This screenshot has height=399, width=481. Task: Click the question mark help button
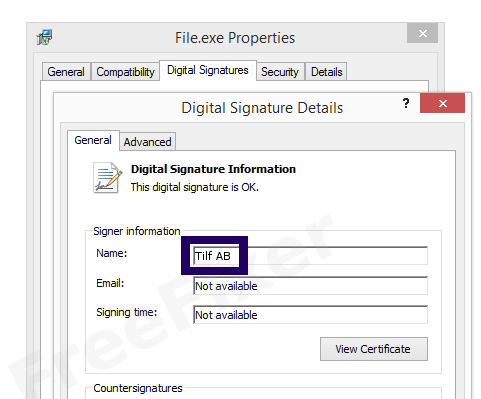[405, 103]
